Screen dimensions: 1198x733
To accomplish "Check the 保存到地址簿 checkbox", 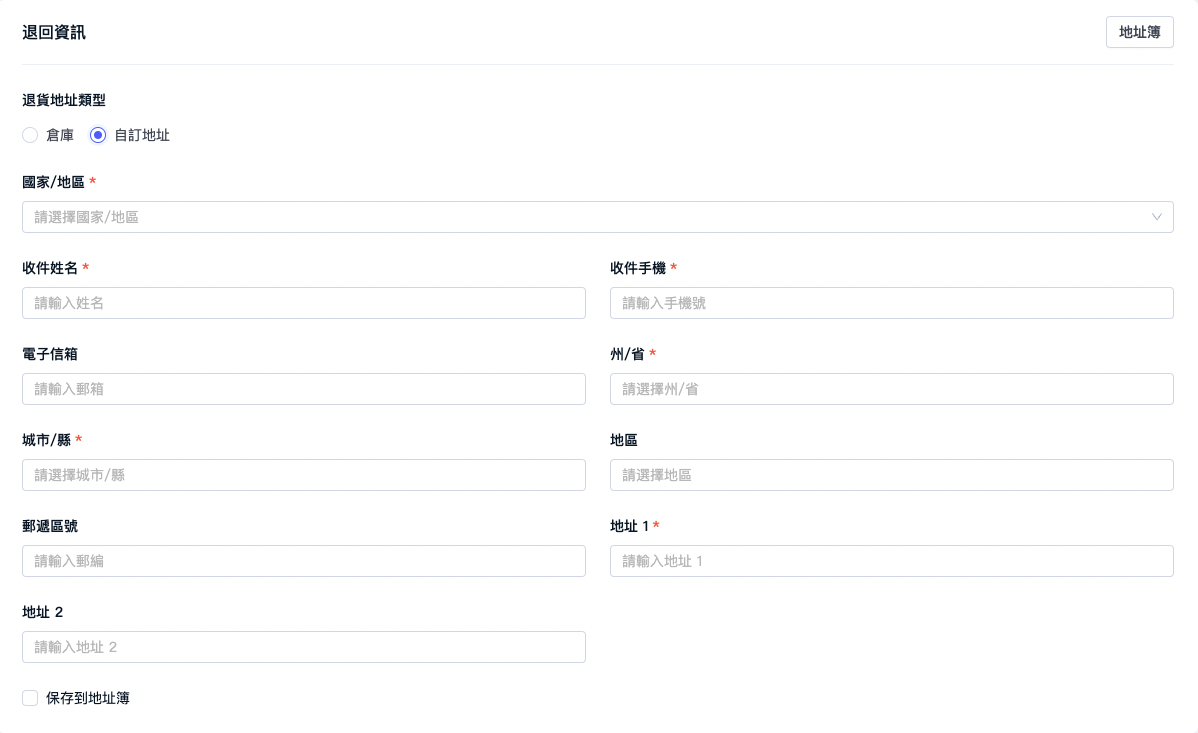I will 30,698.
